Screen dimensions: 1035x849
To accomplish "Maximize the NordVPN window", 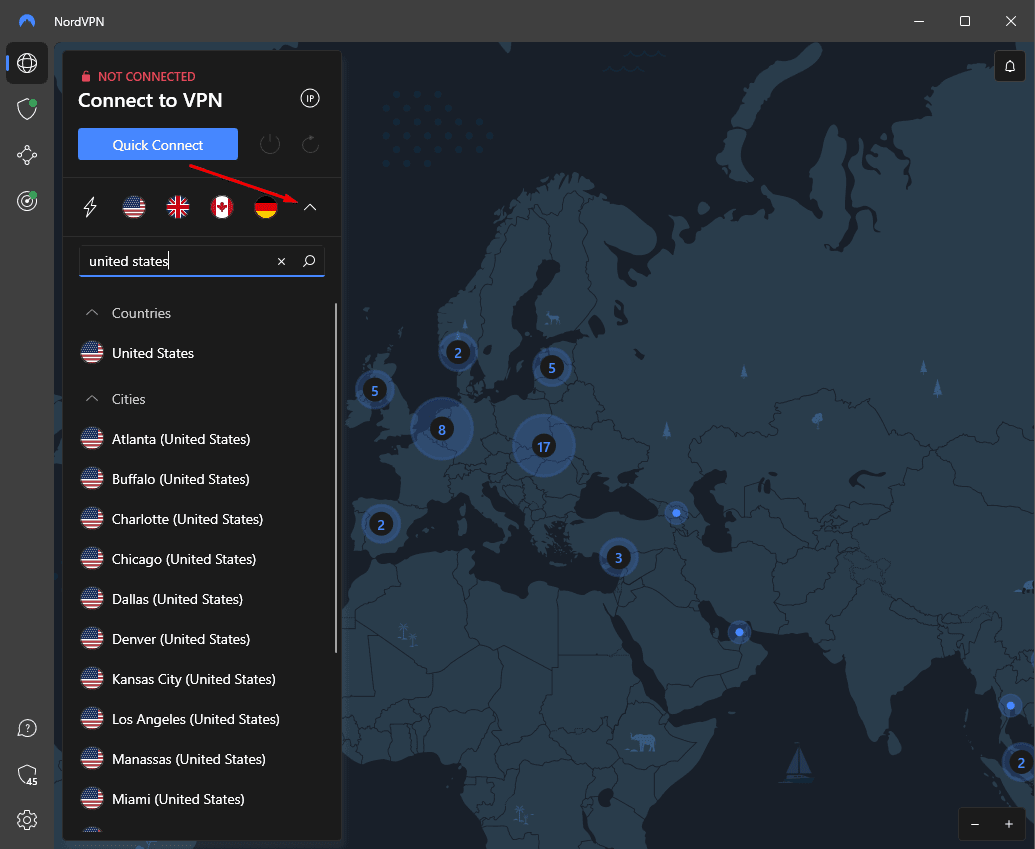I will tap(964, 21).
